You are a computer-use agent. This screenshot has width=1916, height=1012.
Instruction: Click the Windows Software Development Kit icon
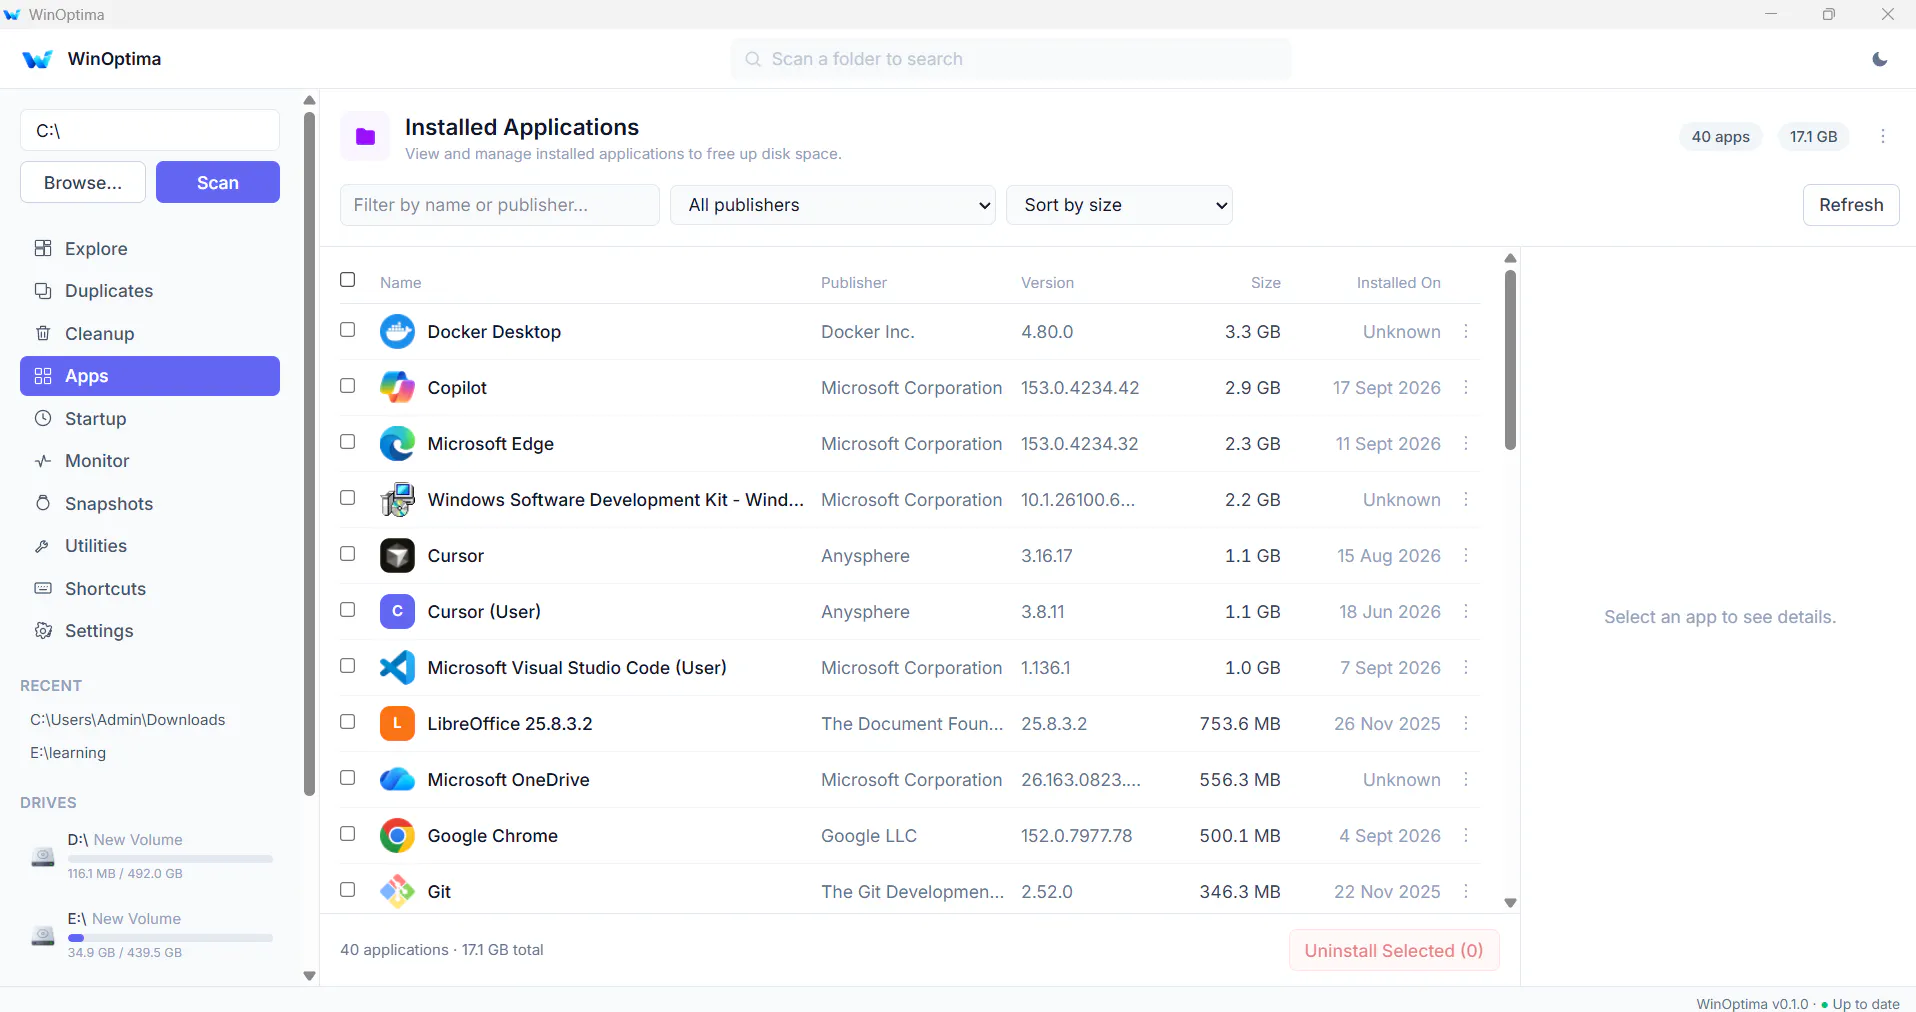click(x=397, y=499)
